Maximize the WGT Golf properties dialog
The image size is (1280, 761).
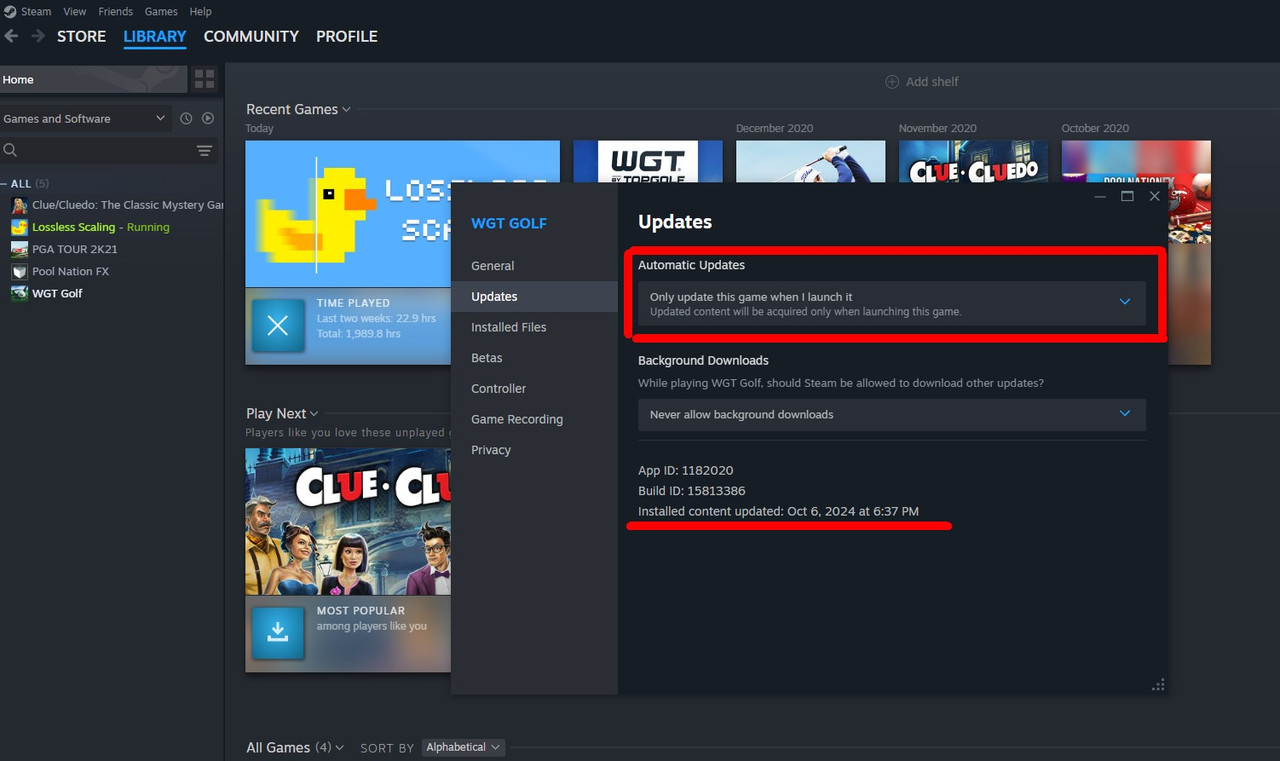pos(1127,197)
